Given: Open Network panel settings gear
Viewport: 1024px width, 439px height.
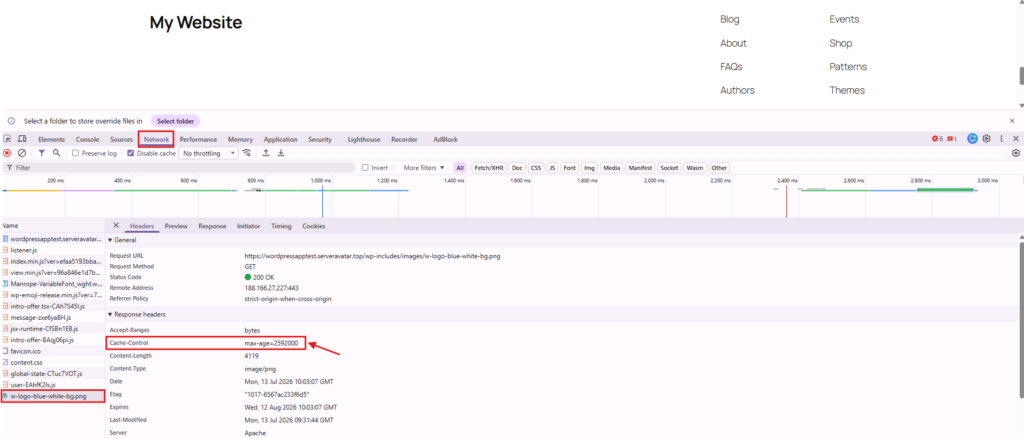Looking at the screenshot, I should click(1016, 153).
